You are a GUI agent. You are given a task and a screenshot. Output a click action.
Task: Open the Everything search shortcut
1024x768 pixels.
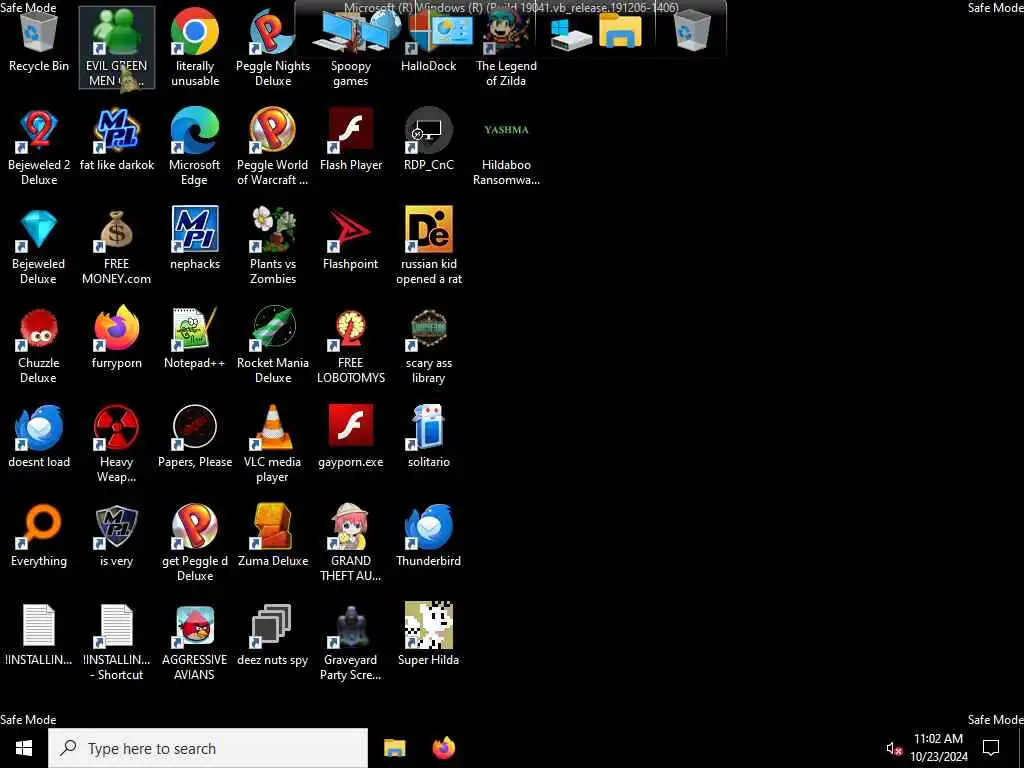tap(39, 536)
